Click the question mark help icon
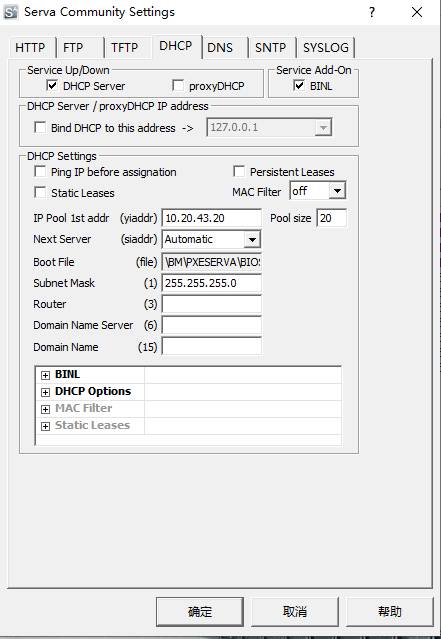The height and width of the screenshot is (639, 441). tap(372, 12)
